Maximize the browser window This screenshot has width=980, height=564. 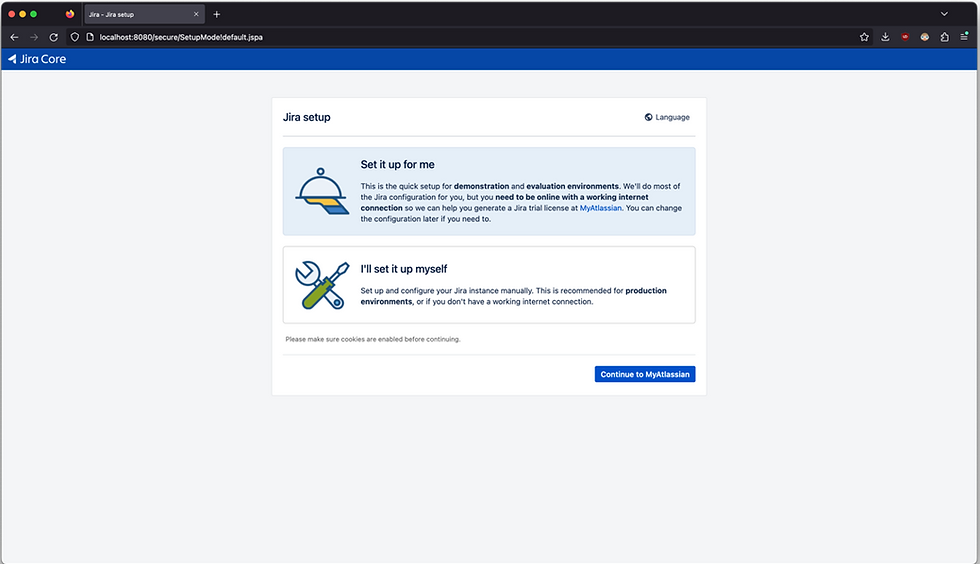[x=34, y=14]
